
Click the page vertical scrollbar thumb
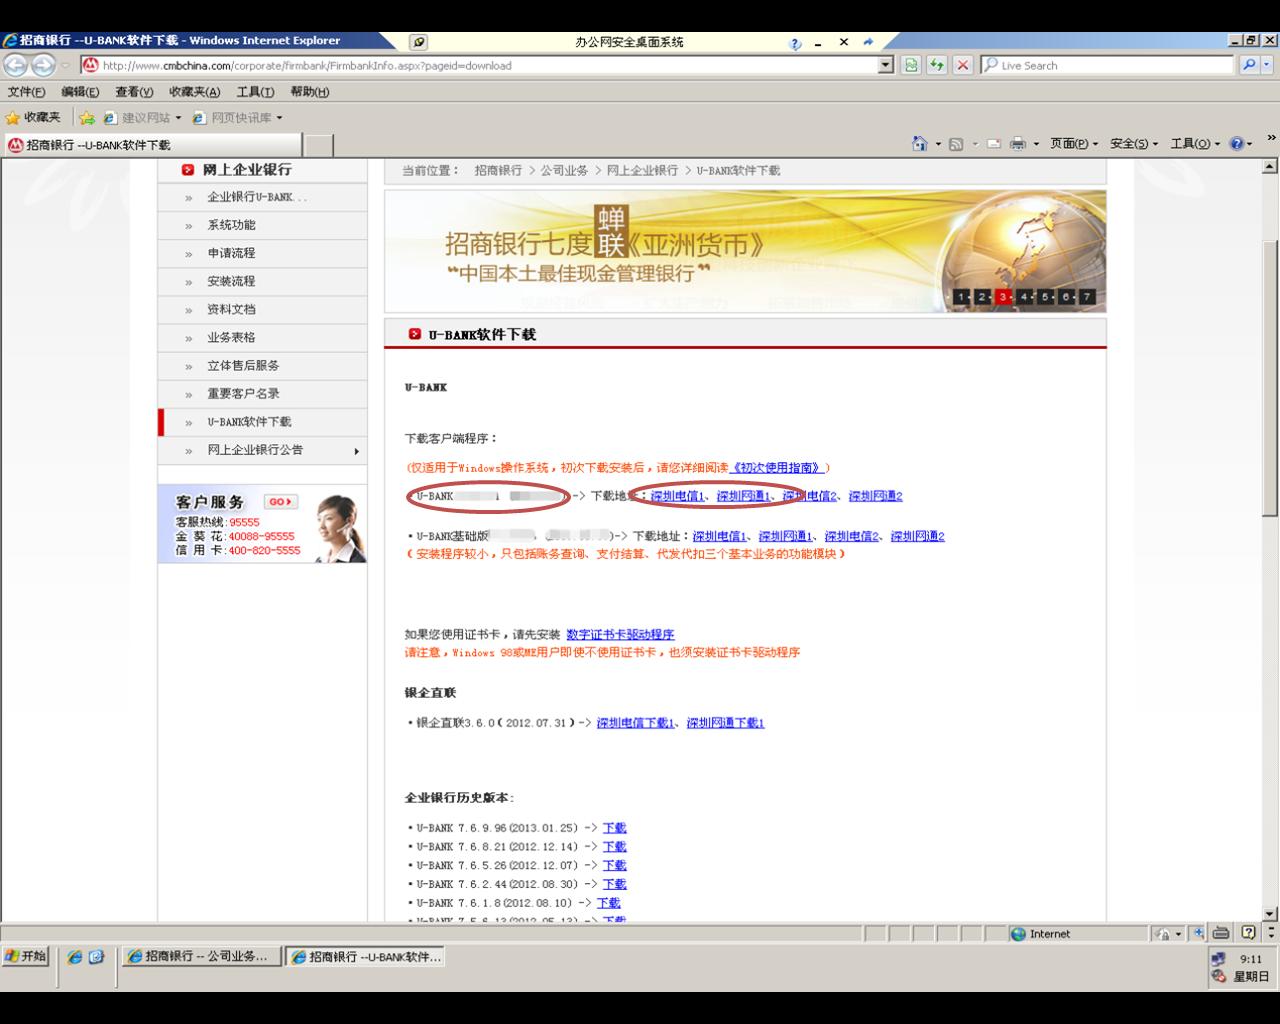point(1270,379)
